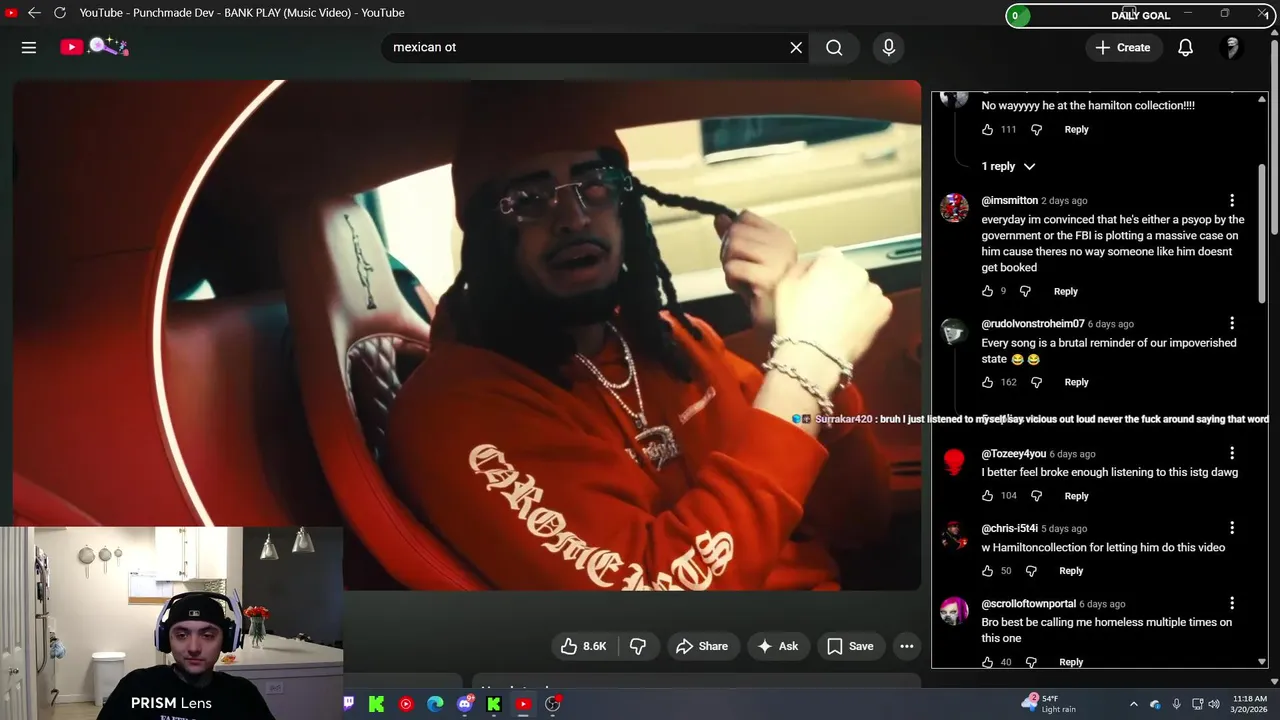Open options menu for @scrolloftownportal comment
The image size is (1280, 720).
pyautogui.click(x=1232, y=603)
